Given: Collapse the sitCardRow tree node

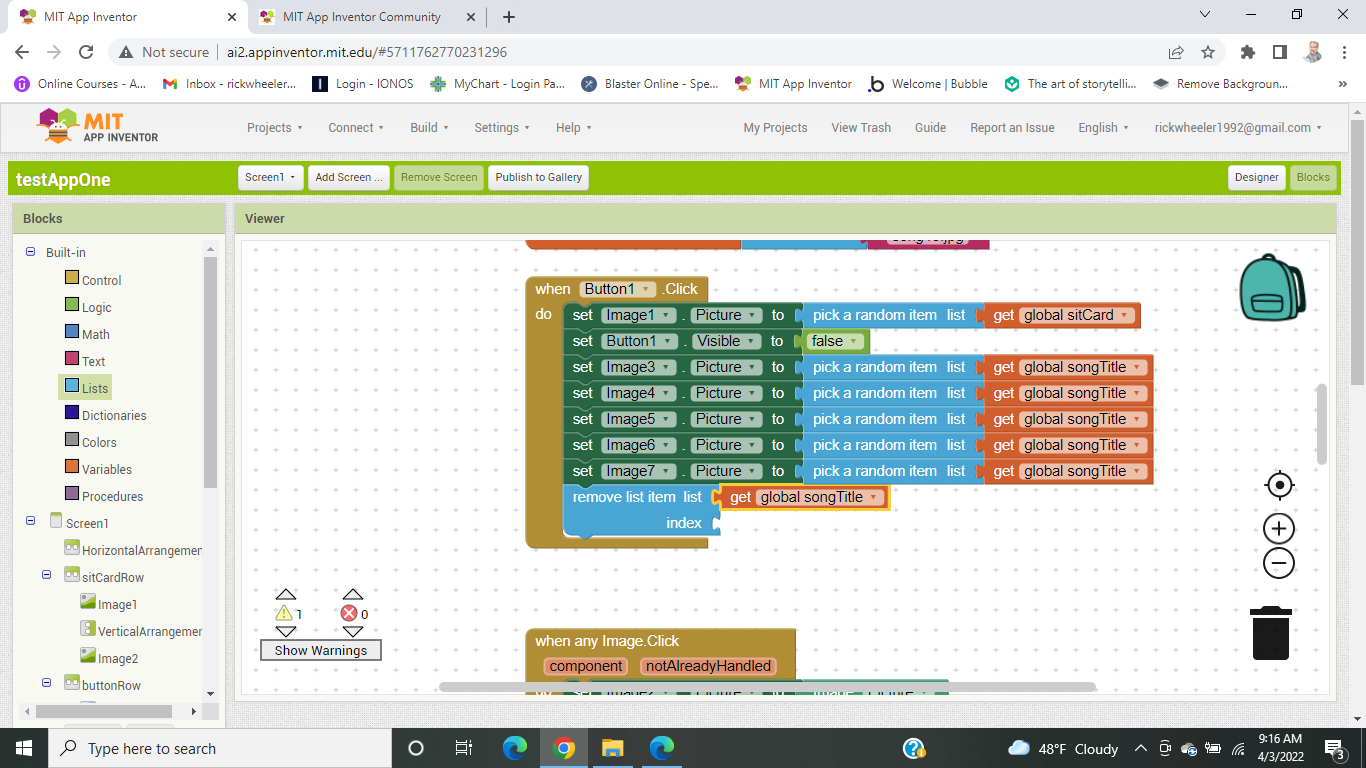Looking at the screenshot, I should pyautogui.click(x=46, y=575).
